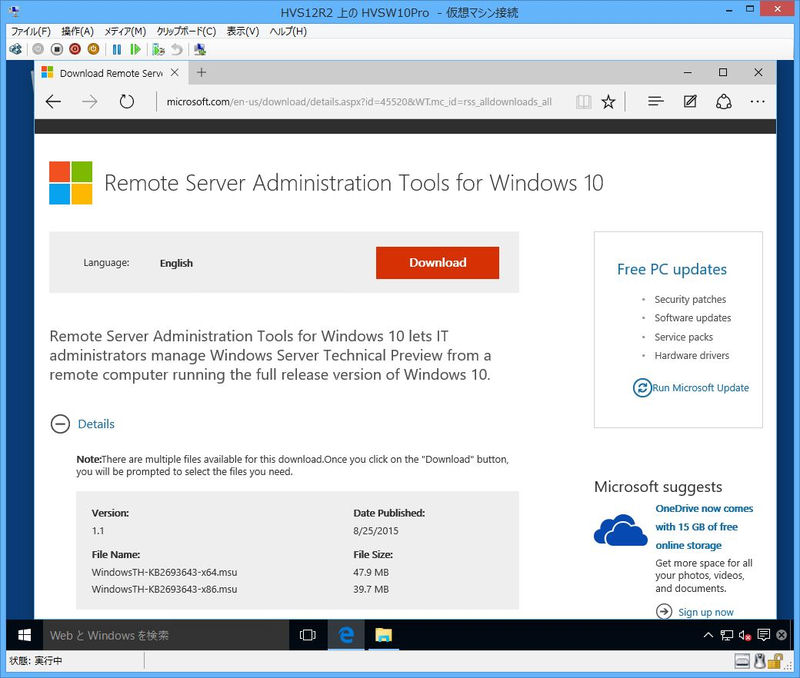800x678 pixels.
Task: Click the grey X icon in tray
Action: pyautogui.click(x=781, y=635)
